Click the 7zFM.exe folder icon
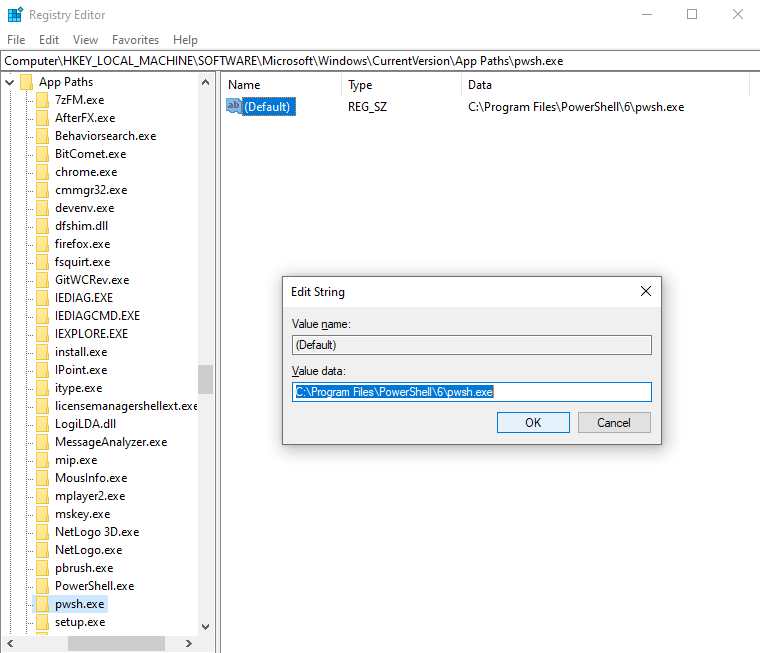The width and height of the screenshot is (760, 653). click(43, 100)
